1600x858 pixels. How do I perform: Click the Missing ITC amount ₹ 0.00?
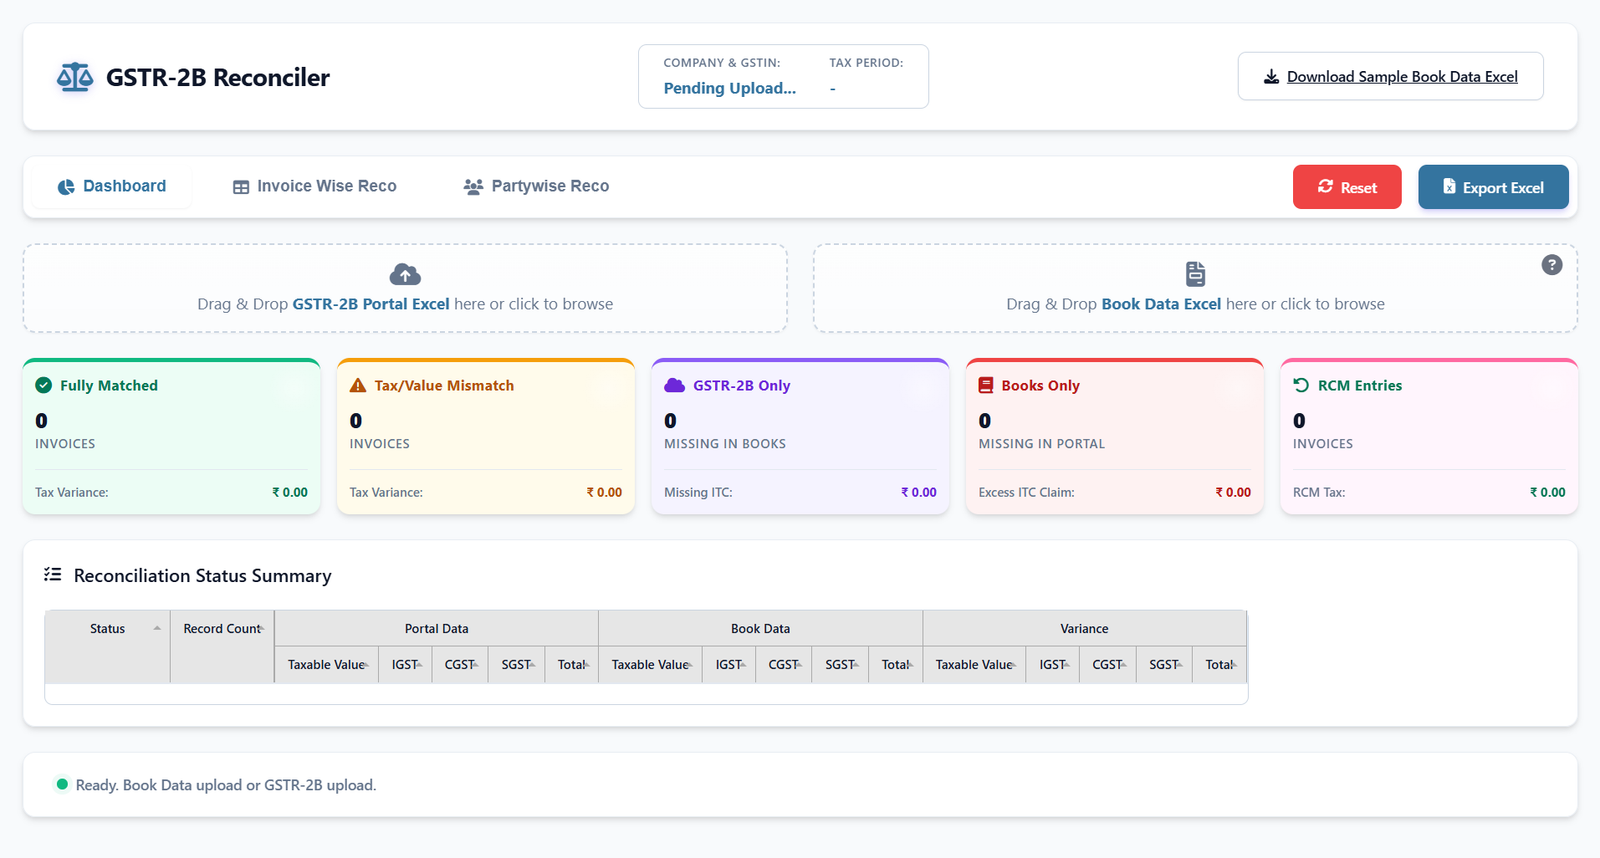point(919,492)
